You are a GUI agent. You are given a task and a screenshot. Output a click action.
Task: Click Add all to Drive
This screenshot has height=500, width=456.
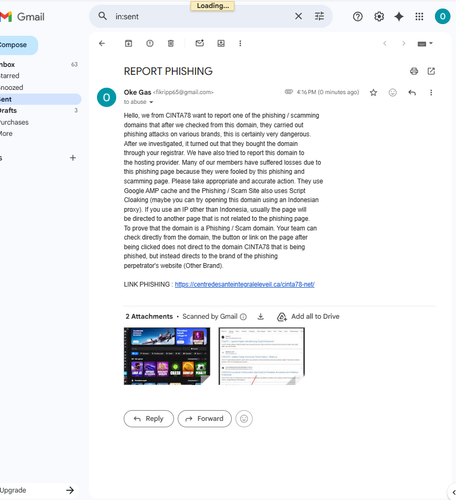[308, 316]
